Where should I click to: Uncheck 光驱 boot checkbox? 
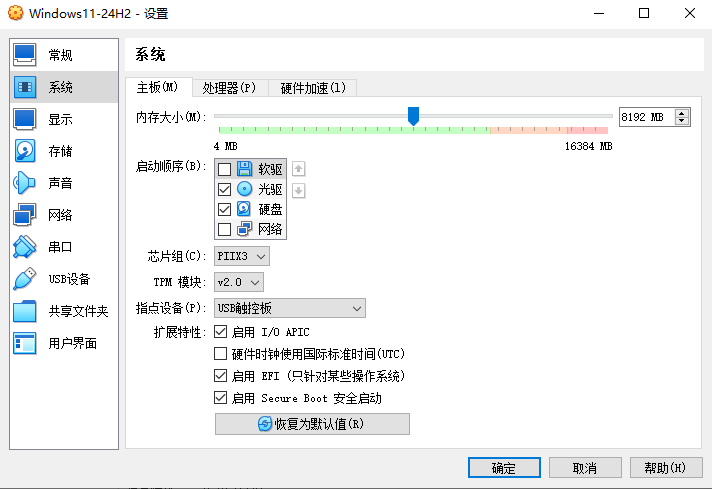(x=224, y=189)
